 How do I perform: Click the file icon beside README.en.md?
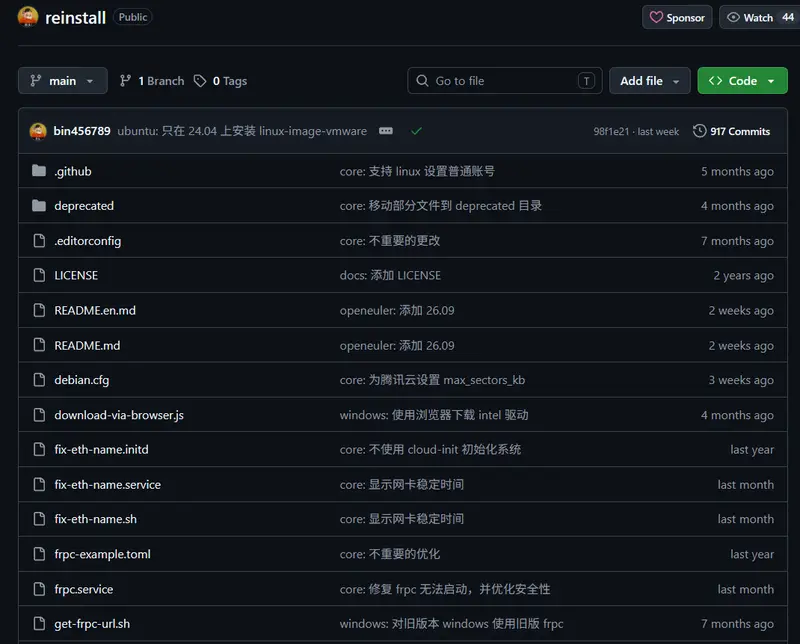(x=39, y=310)
